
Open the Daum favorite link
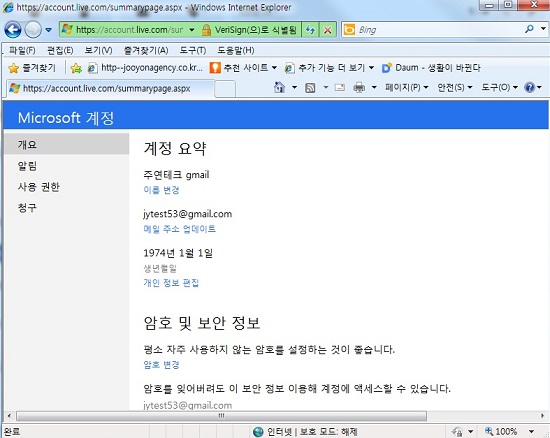tap(431, 68)
